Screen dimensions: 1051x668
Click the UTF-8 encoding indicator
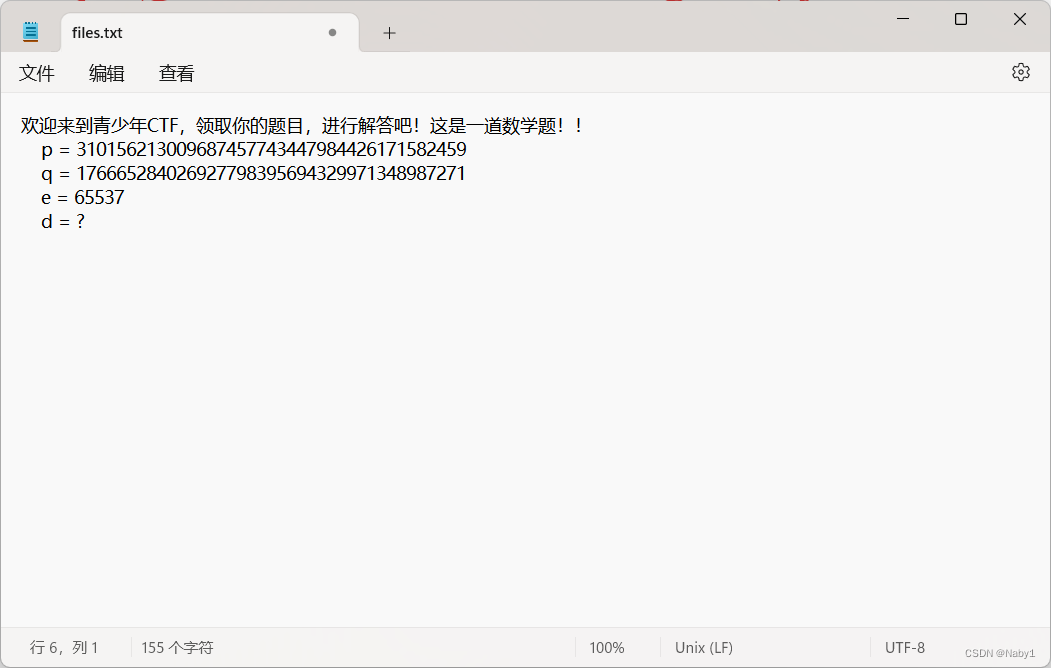904,647
